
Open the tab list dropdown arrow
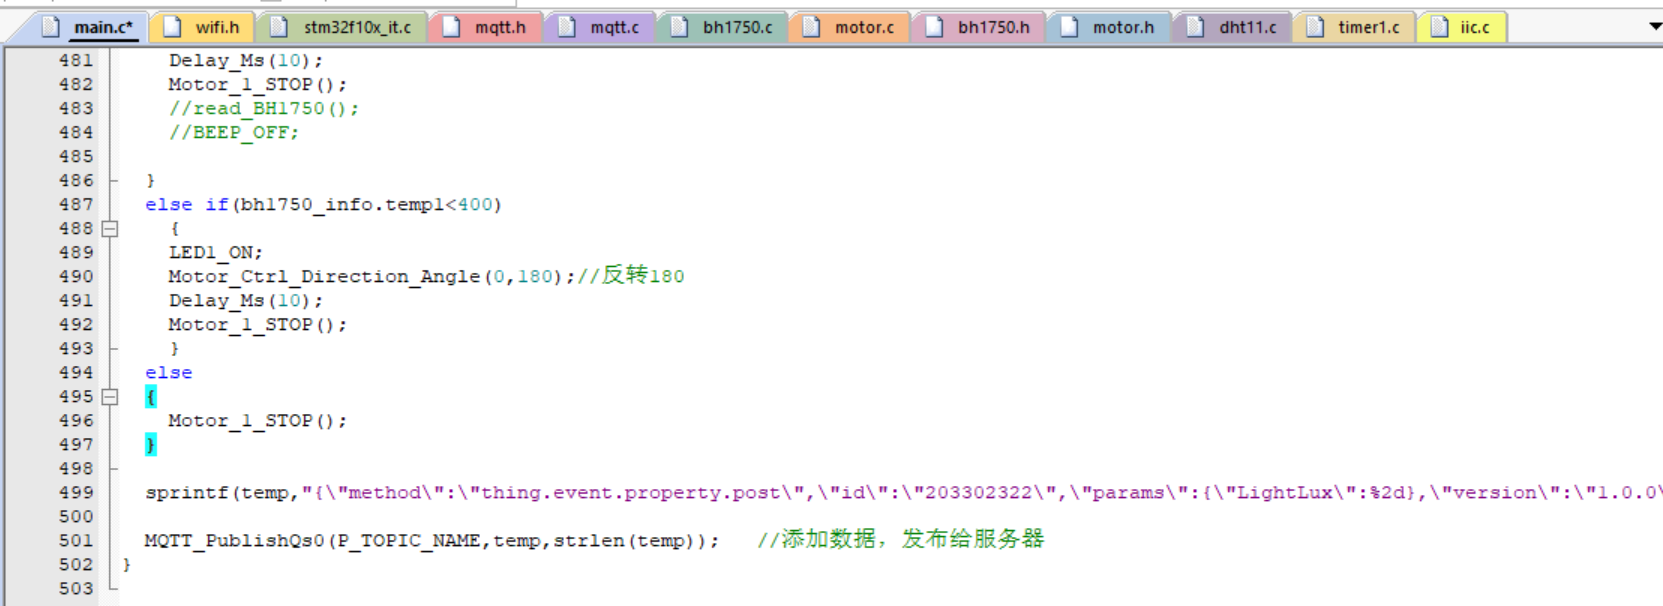click(x=1654, y=26)
